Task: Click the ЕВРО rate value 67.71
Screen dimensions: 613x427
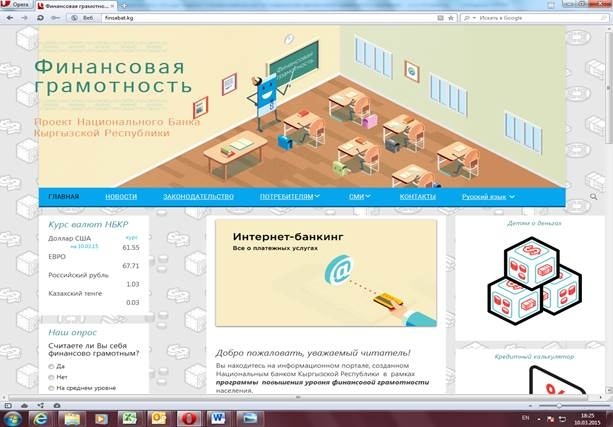Action: point(131,266)
